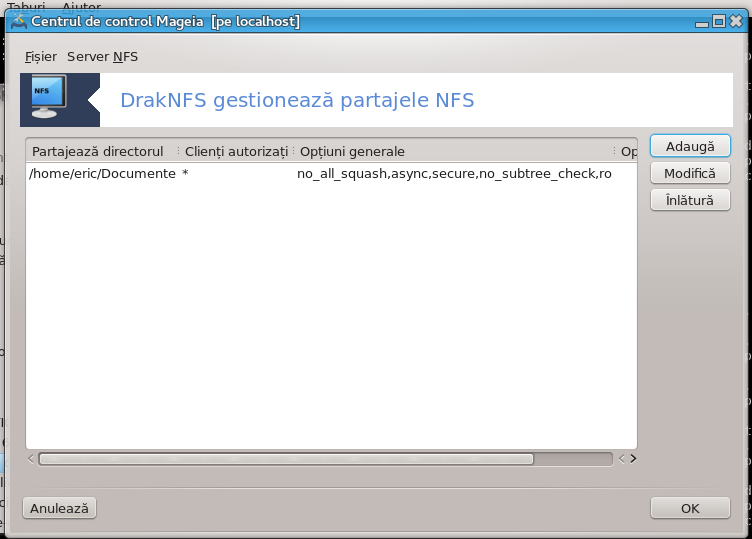Close the Centrul de control window
Image resolution: width=752 pixels, height=539 pixels.
pyautogui.click(x=736, y=21)
